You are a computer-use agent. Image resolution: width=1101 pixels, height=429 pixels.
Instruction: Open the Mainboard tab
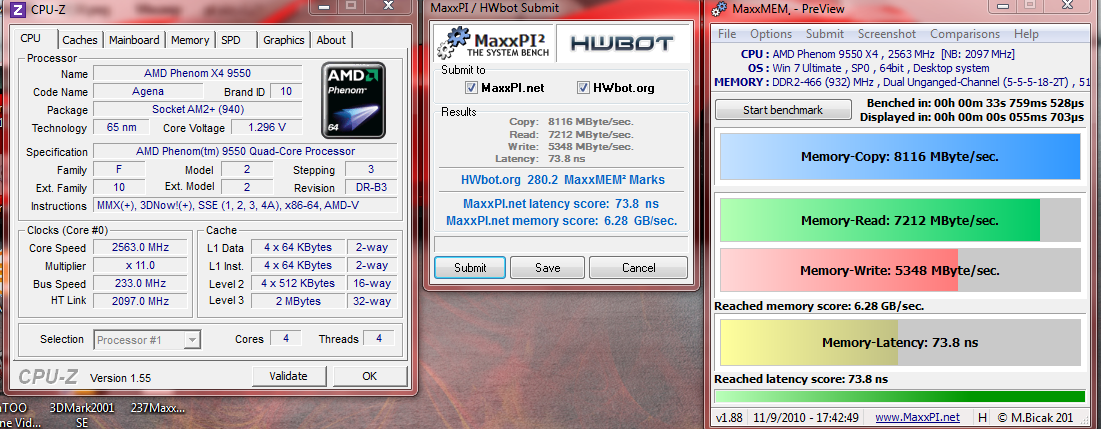[134, 40]
